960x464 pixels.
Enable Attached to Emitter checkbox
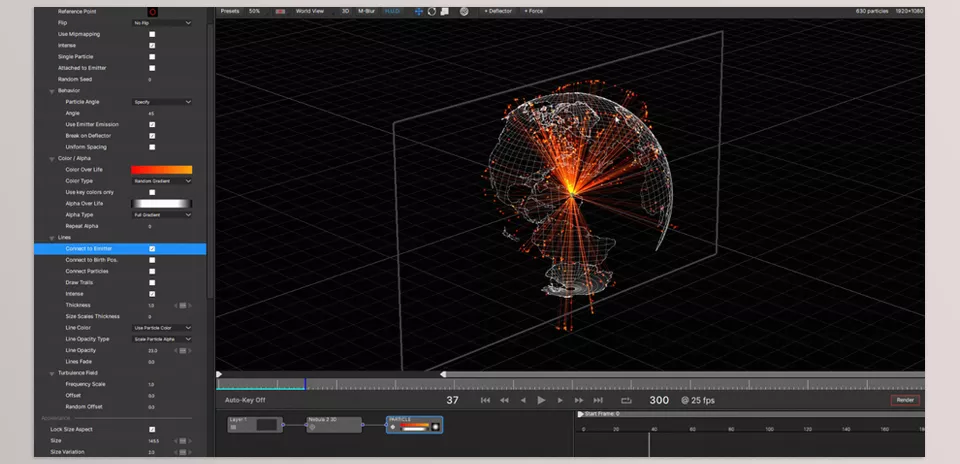152,68
